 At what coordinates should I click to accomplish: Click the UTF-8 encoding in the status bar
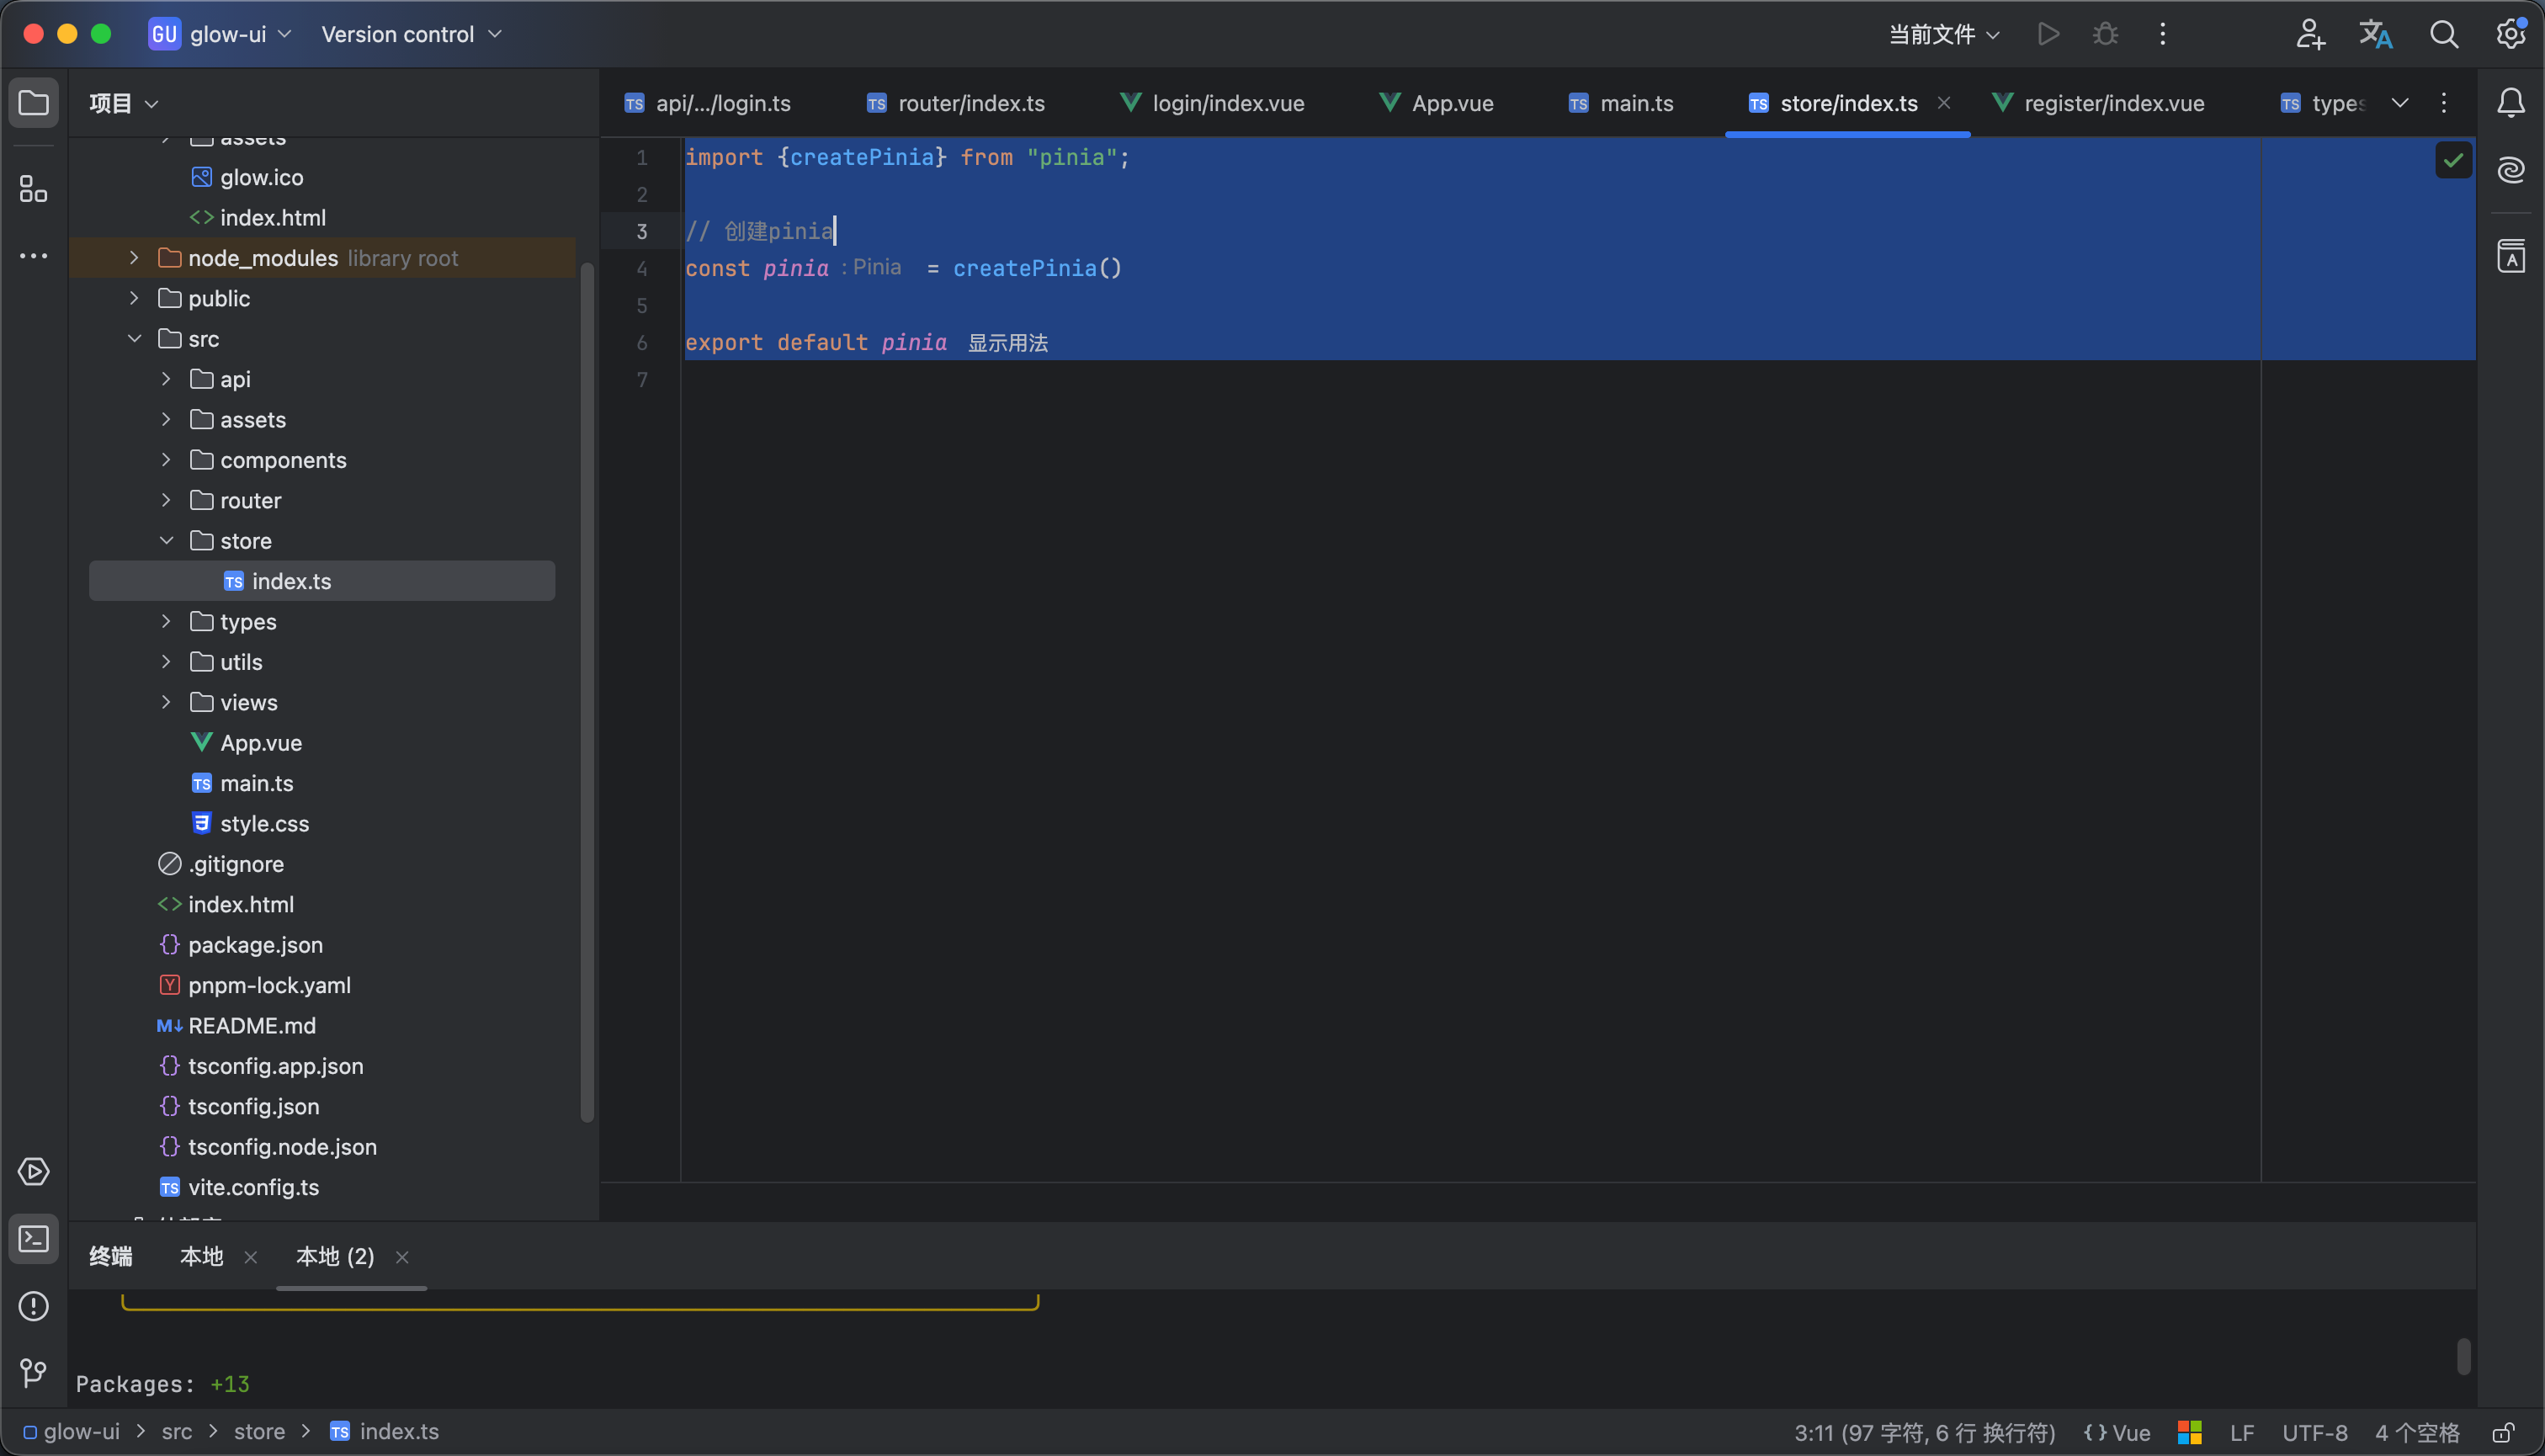pyautogui.click(x=2314, y=1433)
